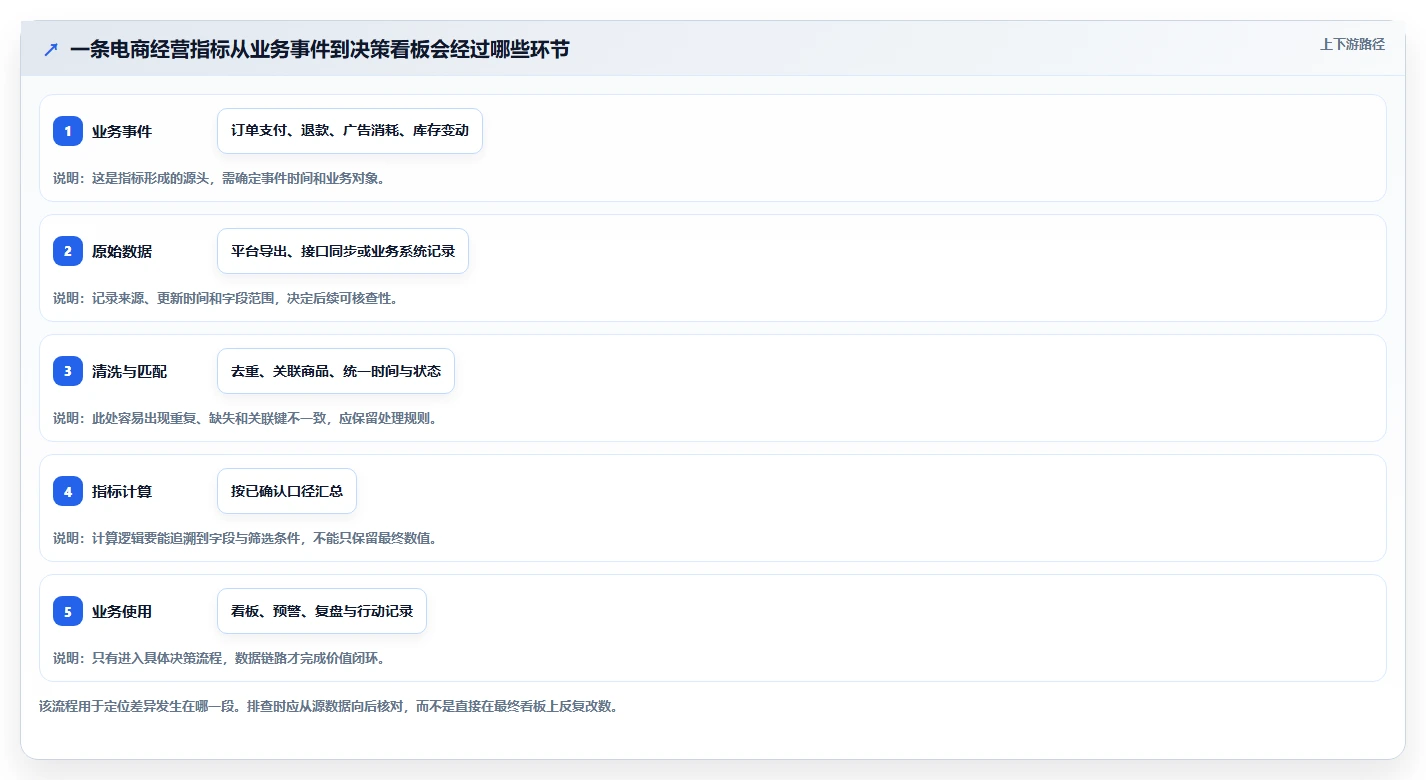Image resolution: width=1426 pixels, height=780 pixels.
Task: Click the 平台导出、接口同步或业务系统记录 chip
Action: click(x=343, y=251)
